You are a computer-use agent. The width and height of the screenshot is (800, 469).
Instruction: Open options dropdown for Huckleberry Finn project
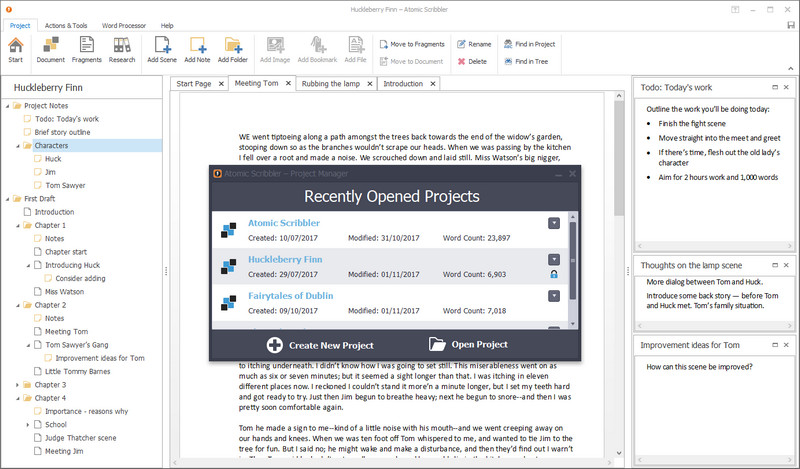pos(554,259)
